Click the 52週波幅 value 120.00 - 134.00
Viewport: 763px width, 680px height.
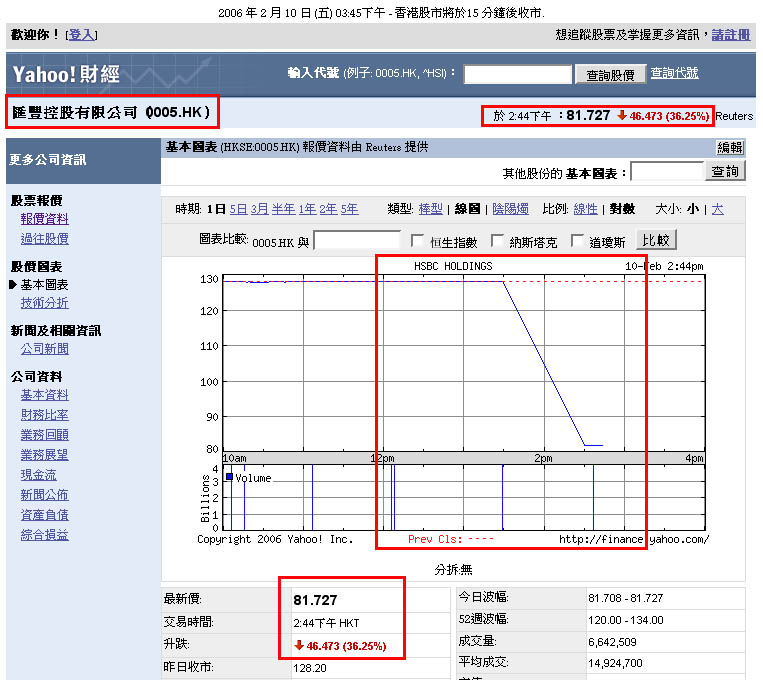[626, 620]
